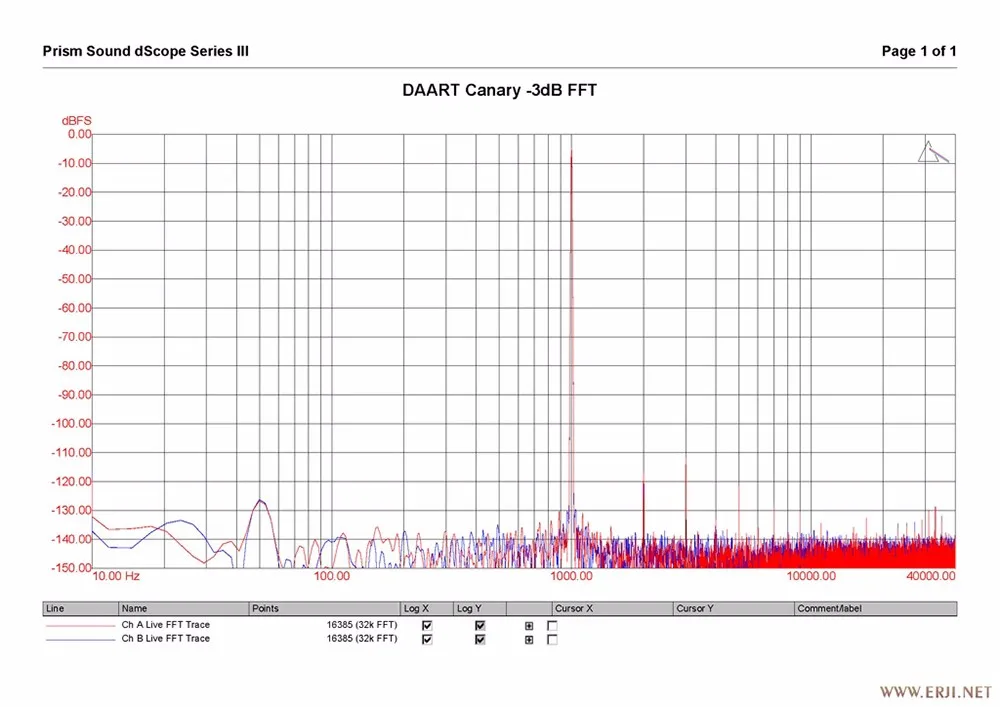Click the 'dBFS' Y-axis unit label
The width and height of the screenshot is (1000, 707).
[x=77, y=120]
